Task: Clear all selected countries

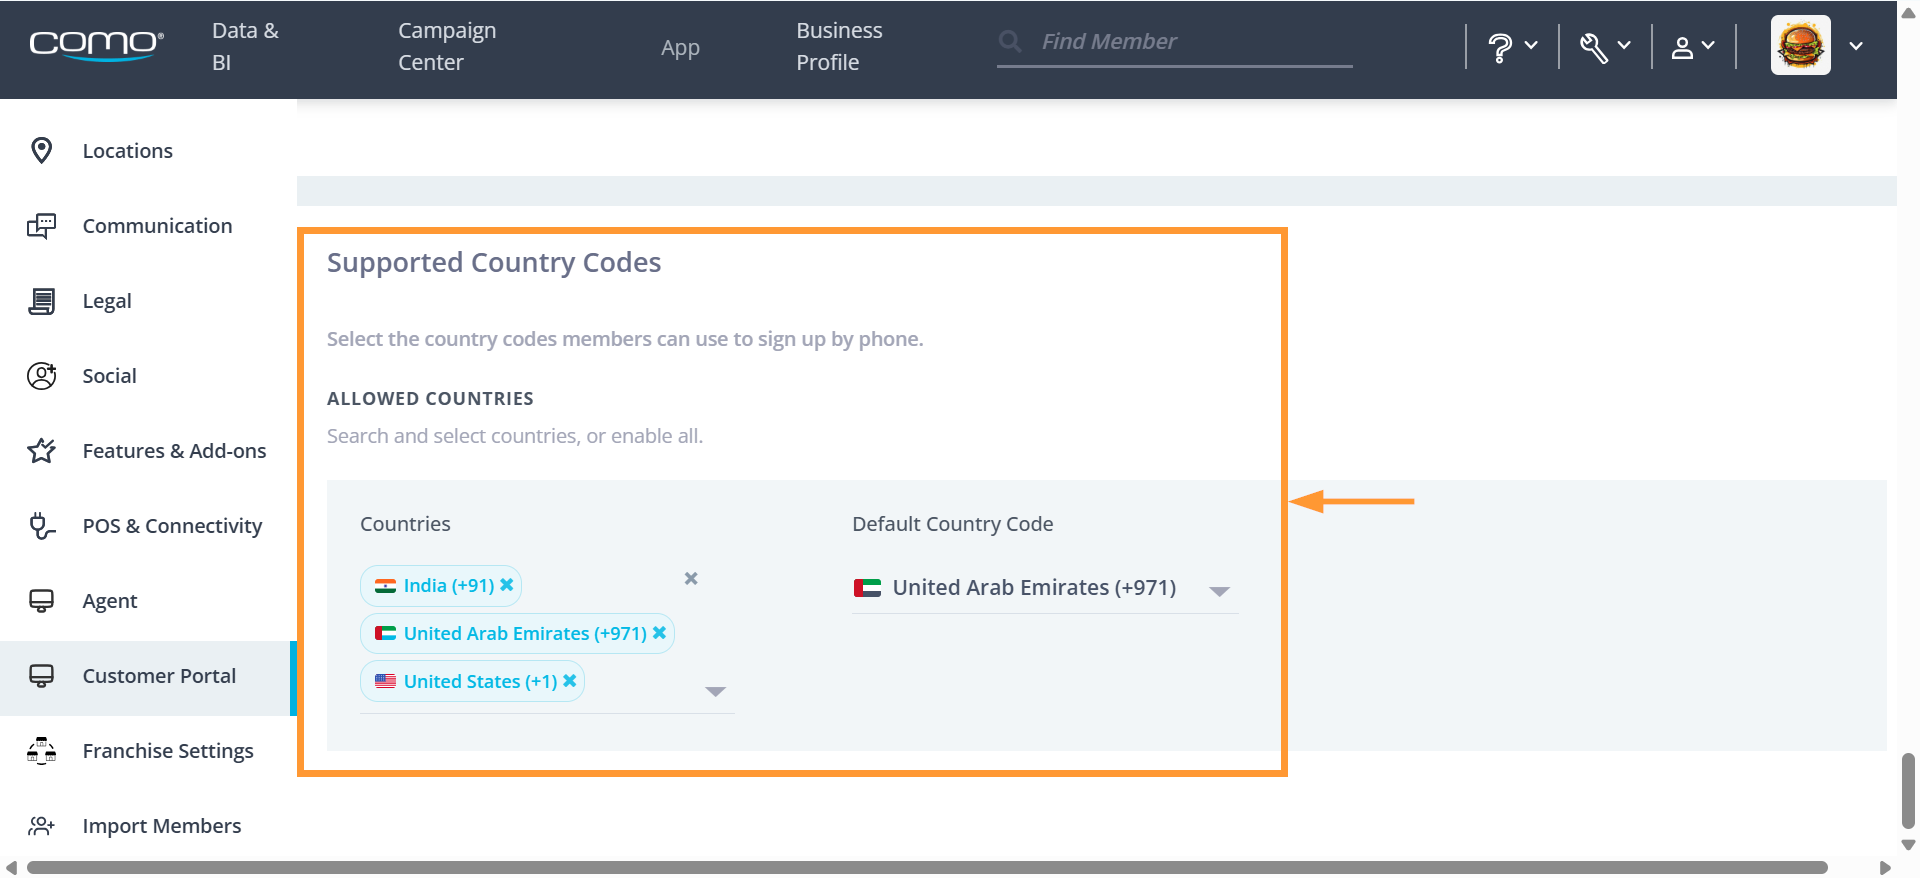Action: [x=691, y=578]
